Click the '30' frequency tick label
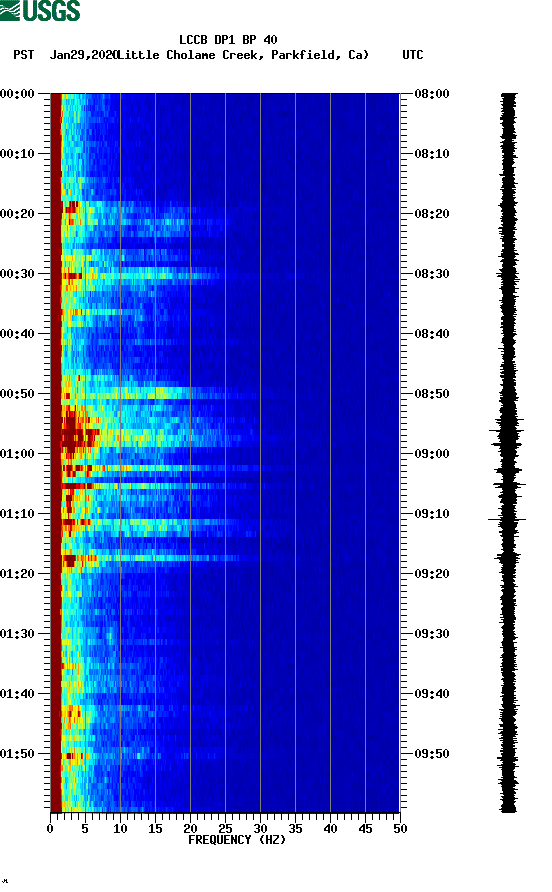Screen dimensions: 552x892 pos(261,829)
